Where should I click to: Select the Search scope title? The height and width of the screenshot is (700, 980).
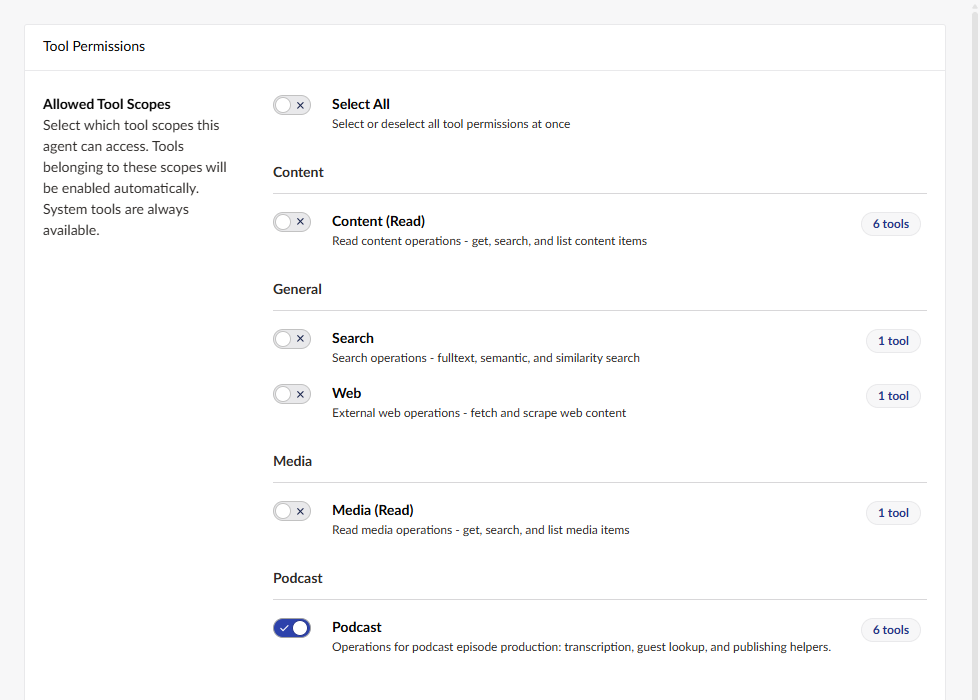click(352, 338)
